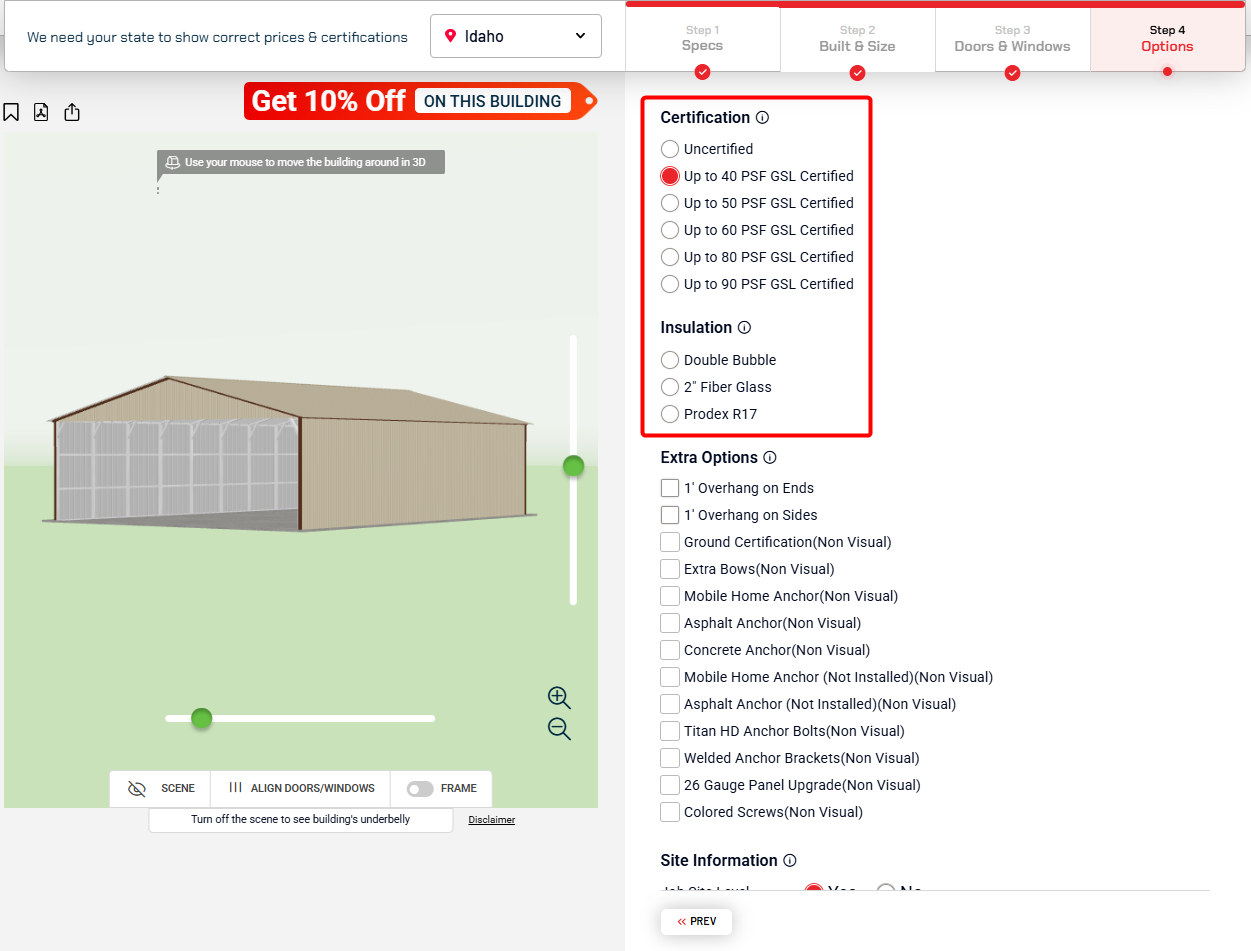Image resolution: width=1251 pixels, height=951 pixels.
Task: Choose Prodex R17 insulation
Action: [670, 414]
